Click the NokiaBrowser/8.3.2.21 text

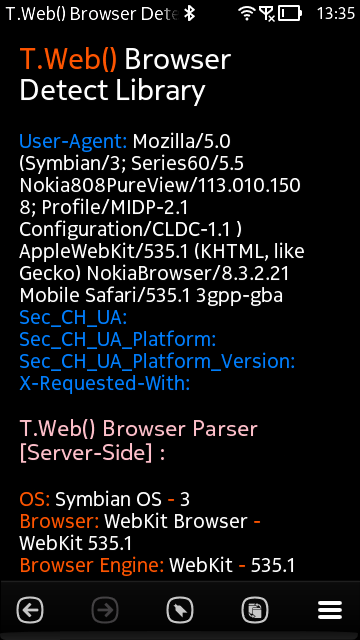[188, 274]
